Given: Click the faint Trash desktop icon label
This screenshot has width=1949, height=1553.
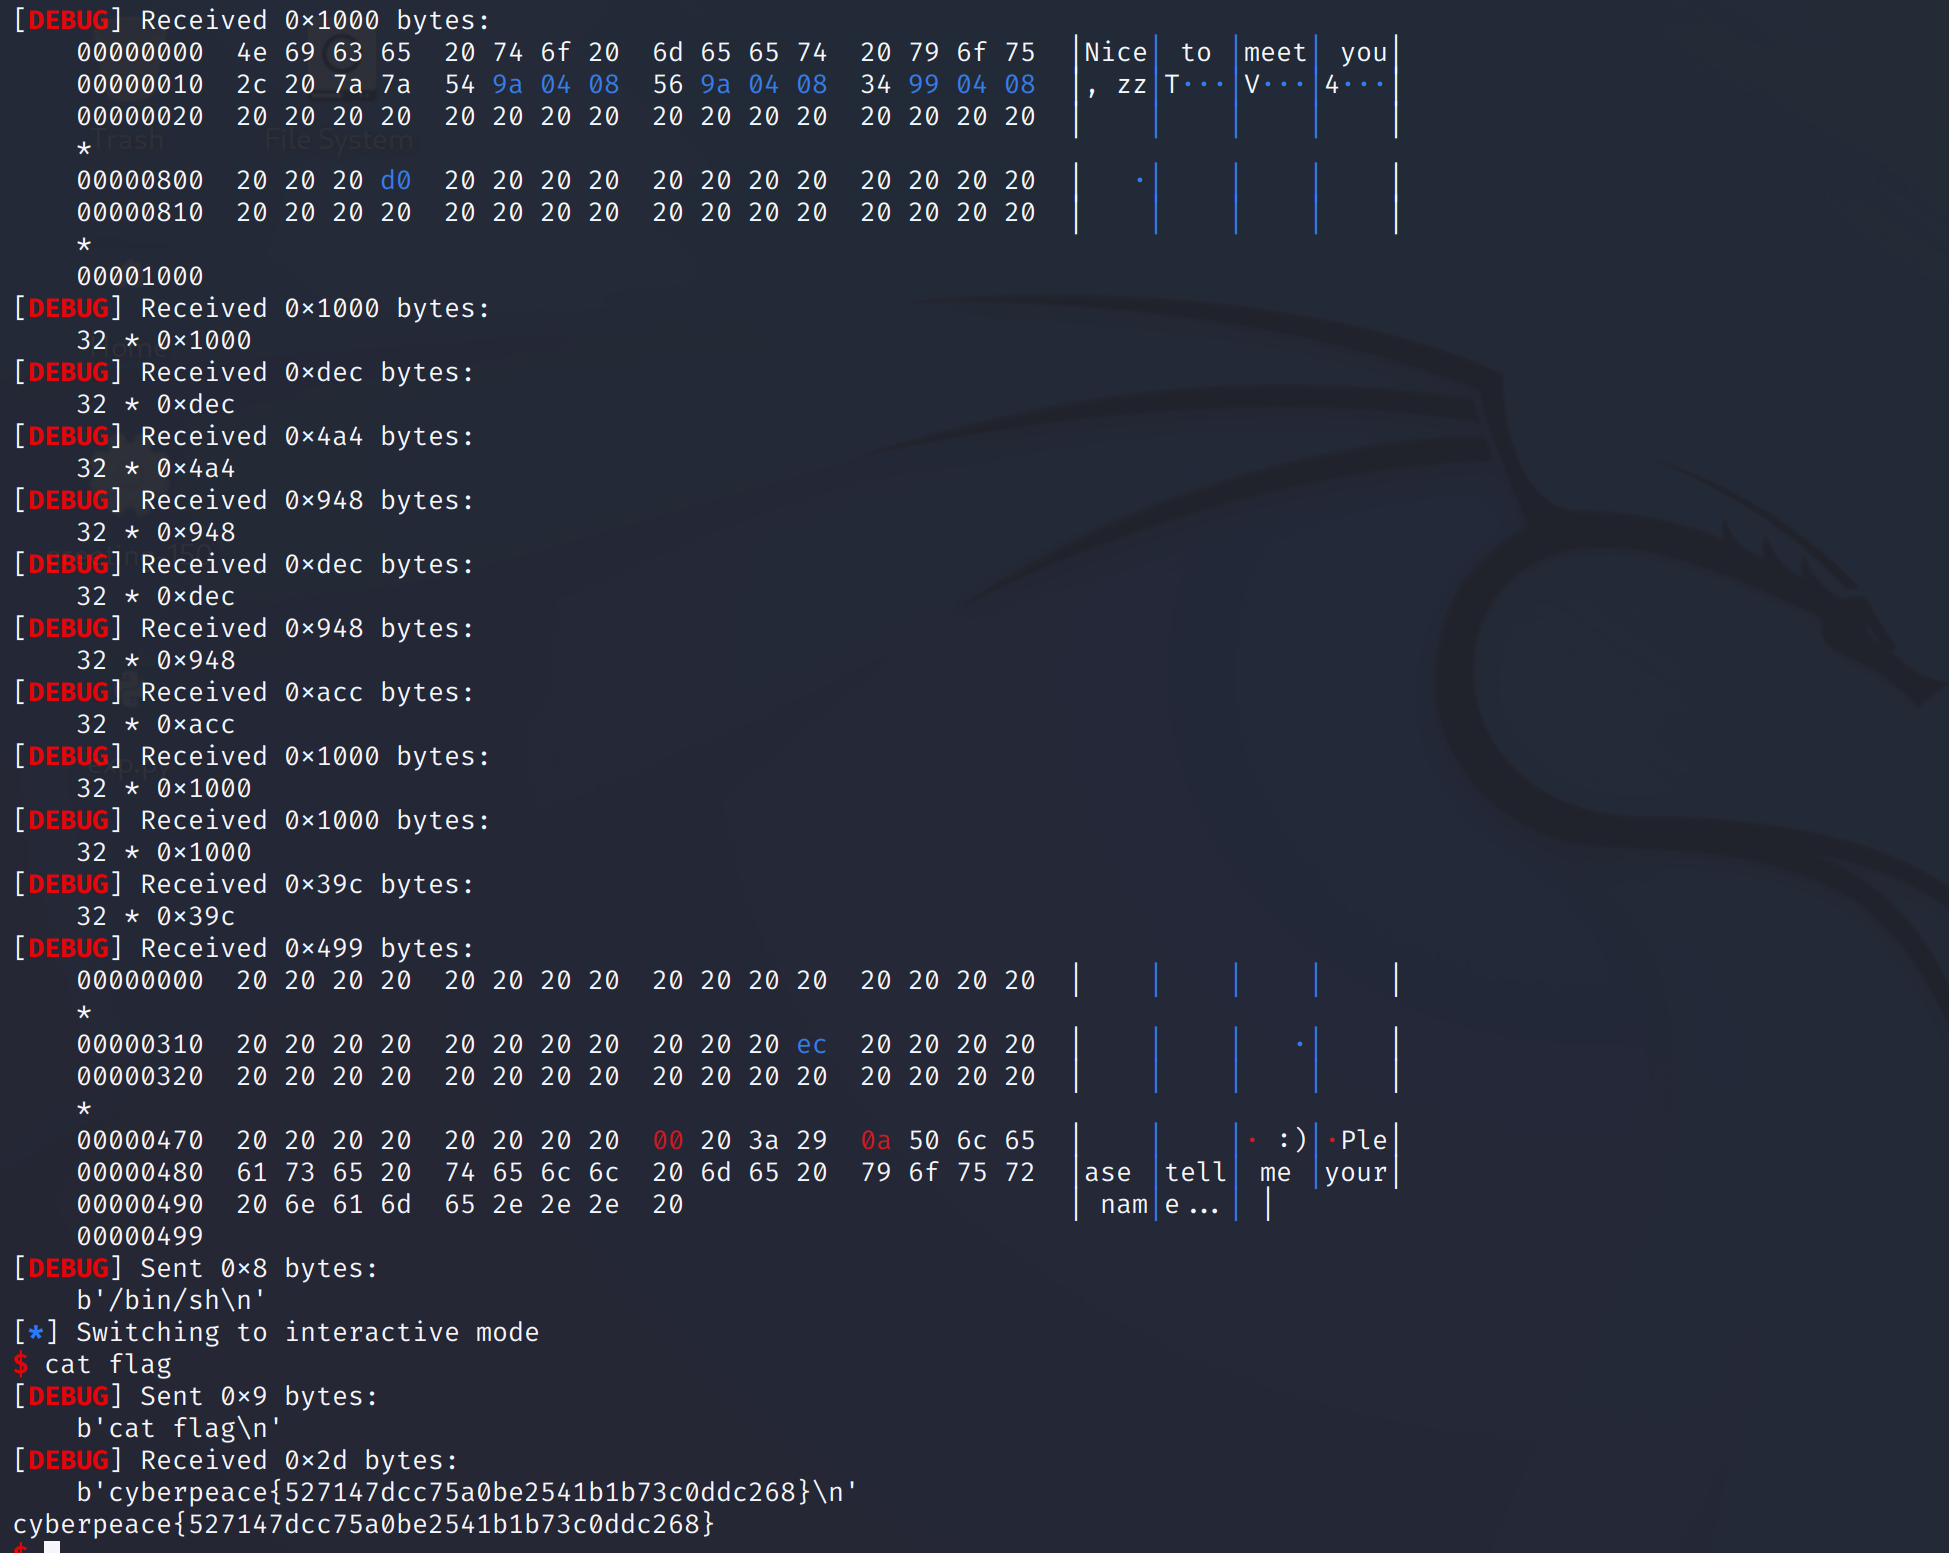Looking at the screenshot, I should pos(129,141).
